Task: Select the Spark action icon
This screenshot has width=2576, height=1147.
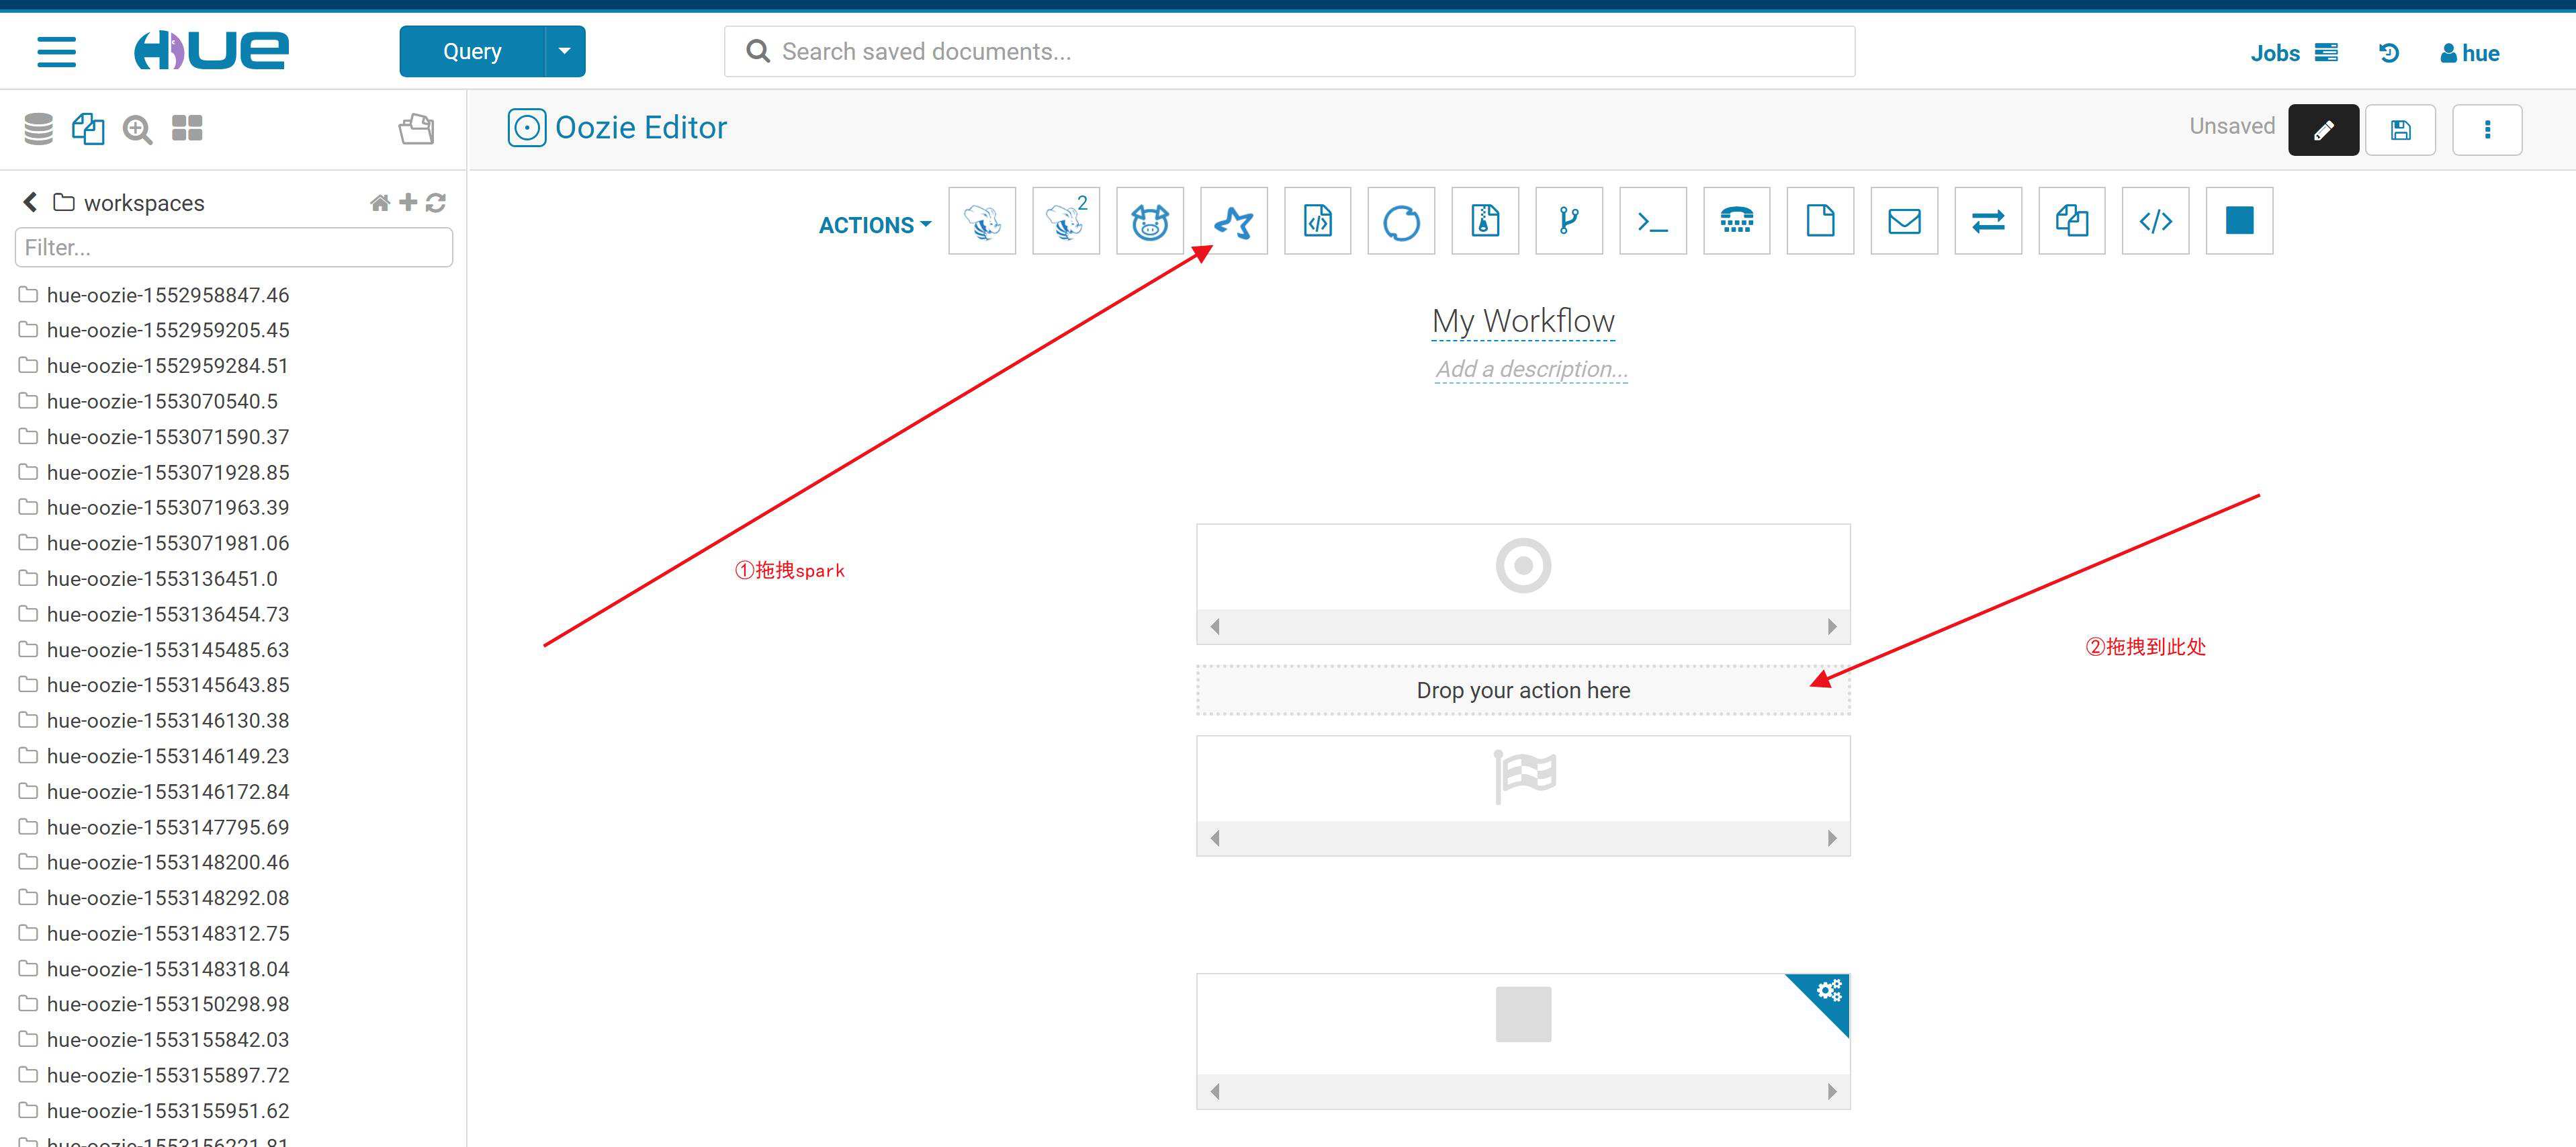Action: (1233, 221)
